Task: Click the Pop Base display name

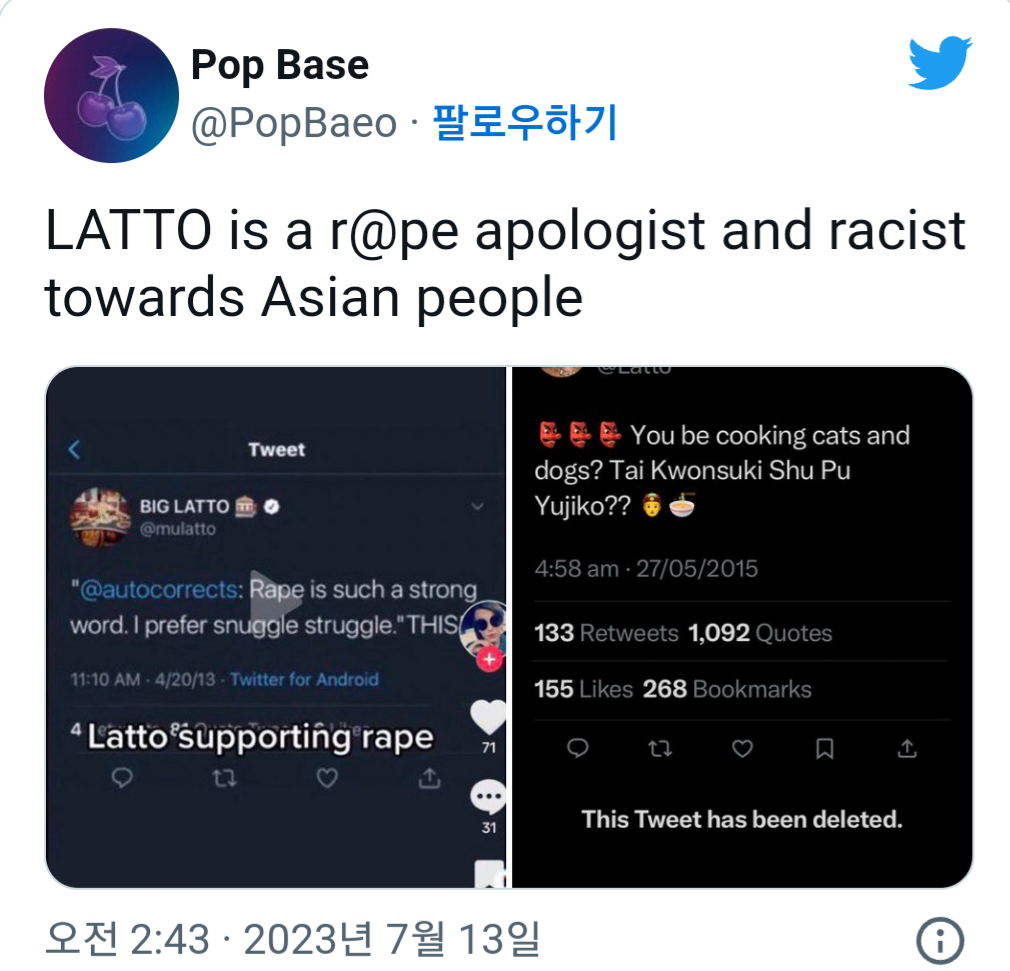Action: [280, 65]
